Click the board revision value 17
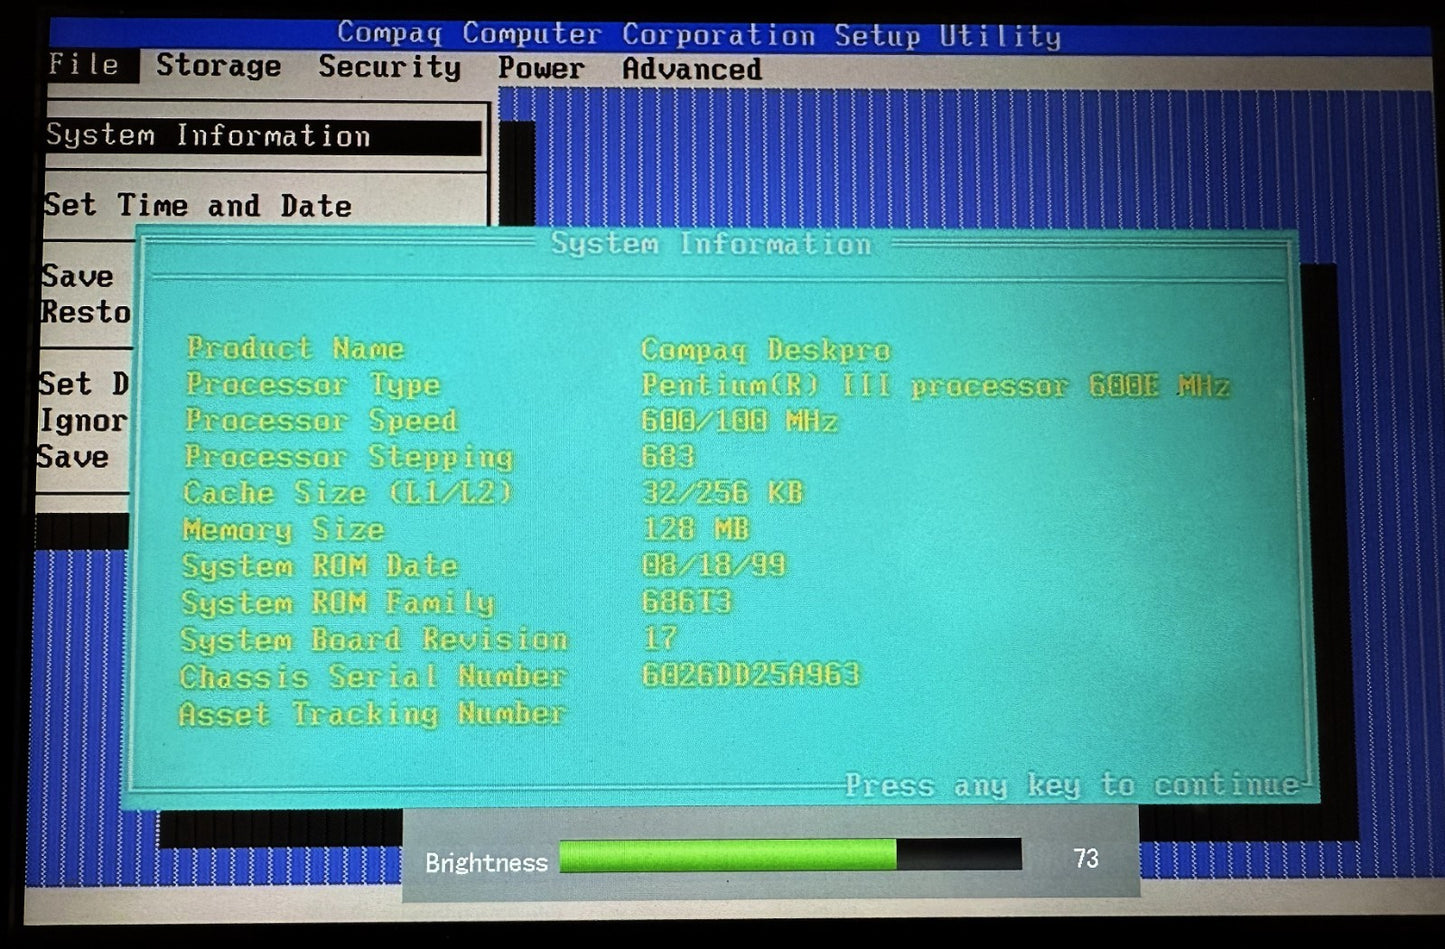1445x949 pixels. (x=660, y=638)
